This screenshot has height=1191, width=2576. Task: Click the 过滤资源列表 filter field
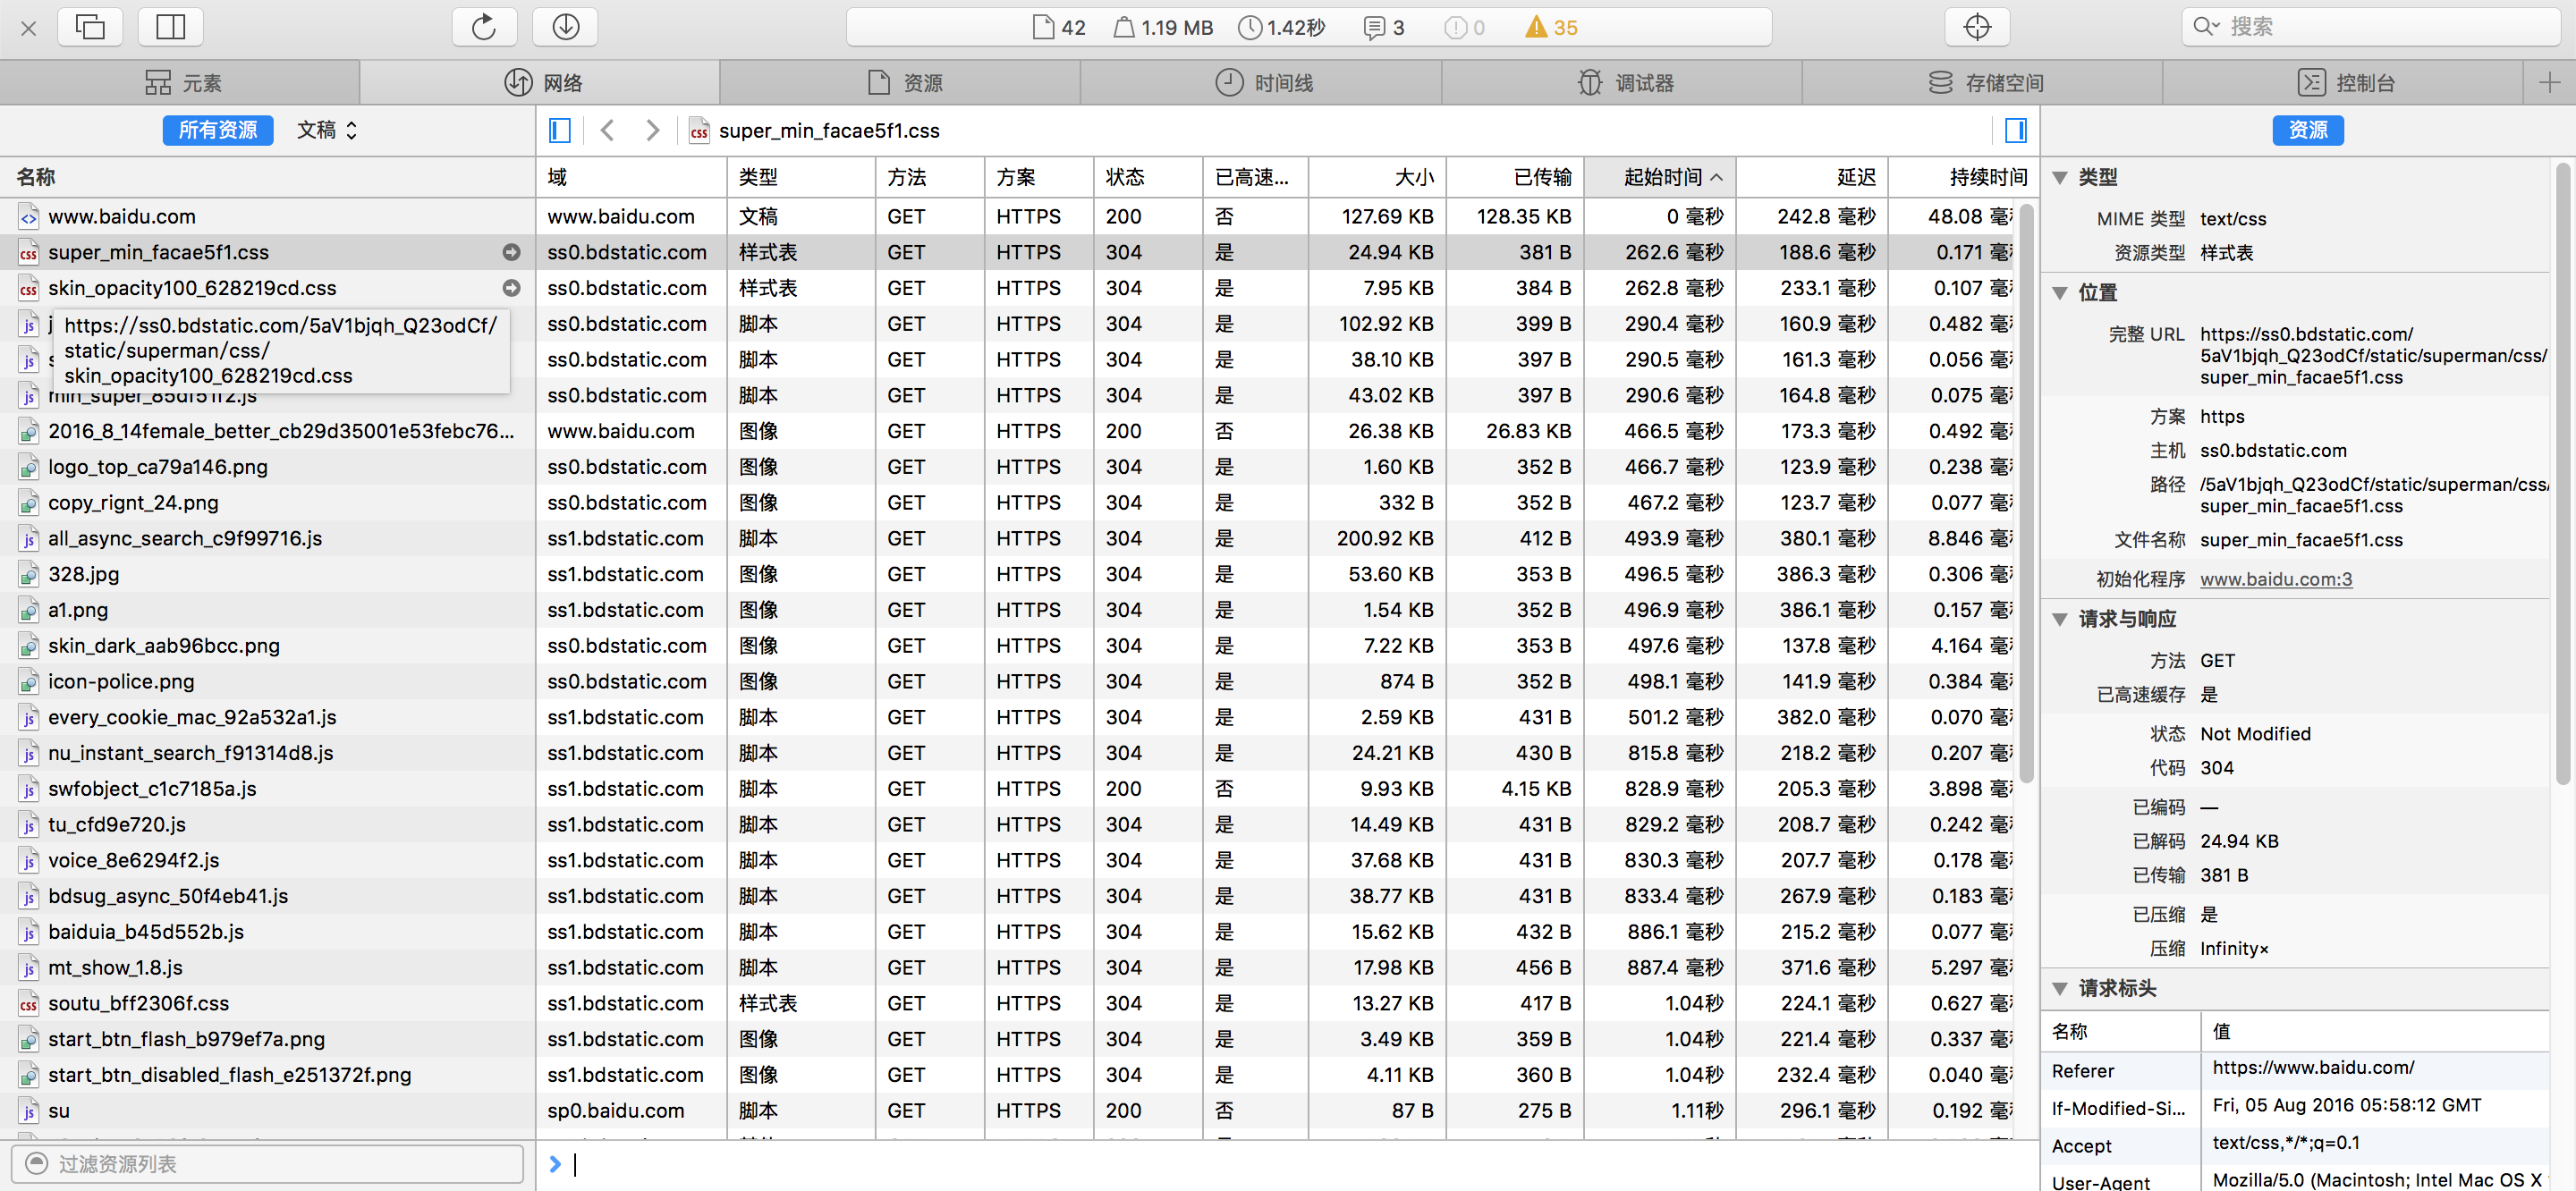click(268, 1164)
